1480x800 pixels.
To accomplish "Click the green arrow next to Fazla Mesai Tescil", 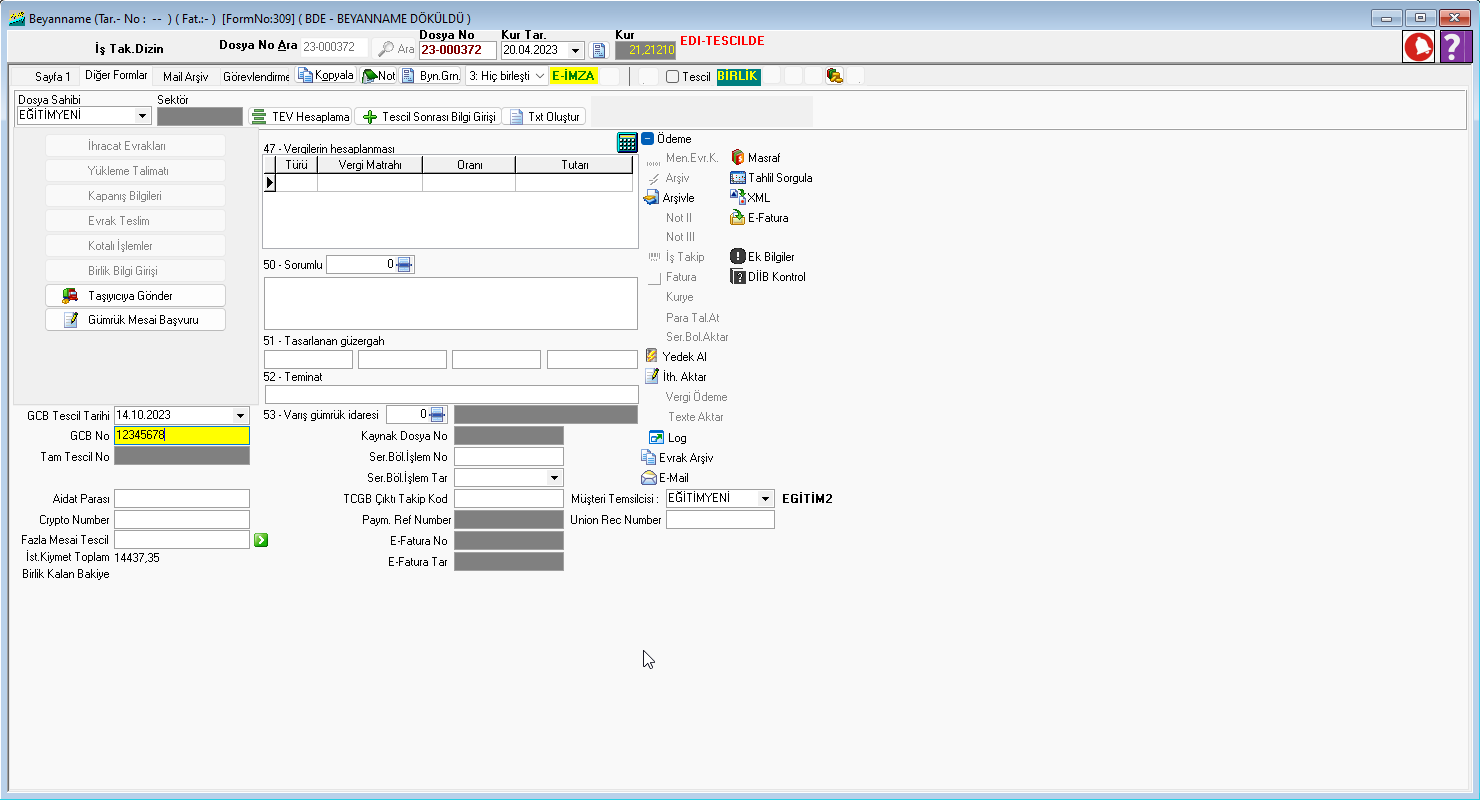I will (x=261, y=540).
